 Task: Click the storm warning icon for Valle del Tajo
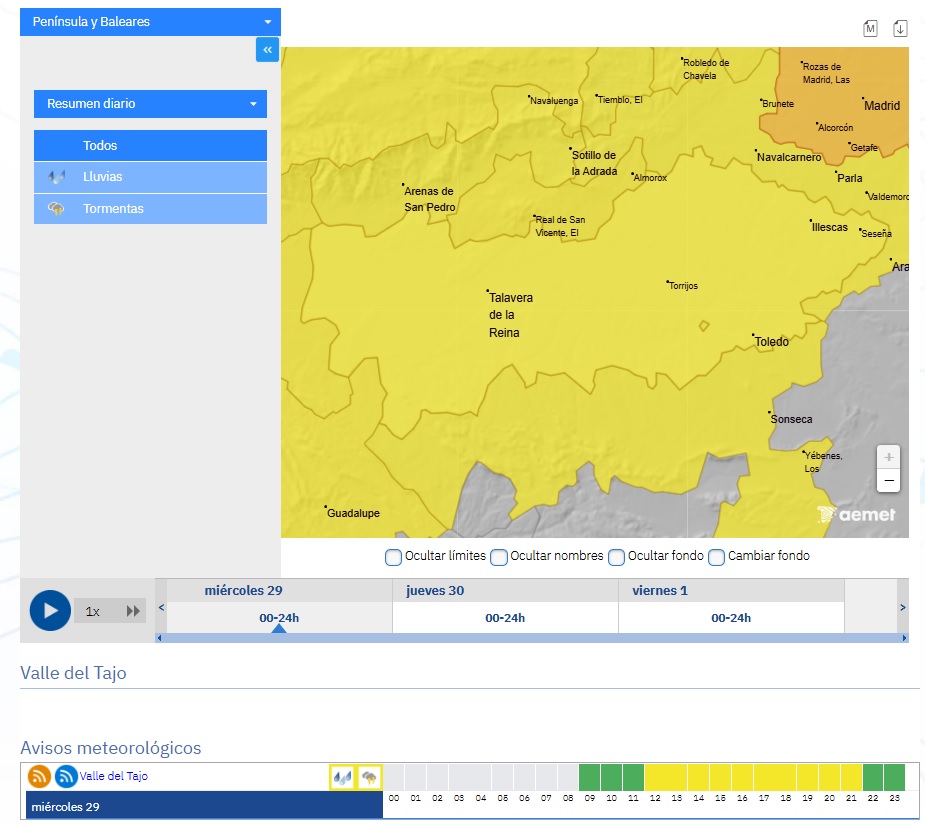(x=370, y=777)
